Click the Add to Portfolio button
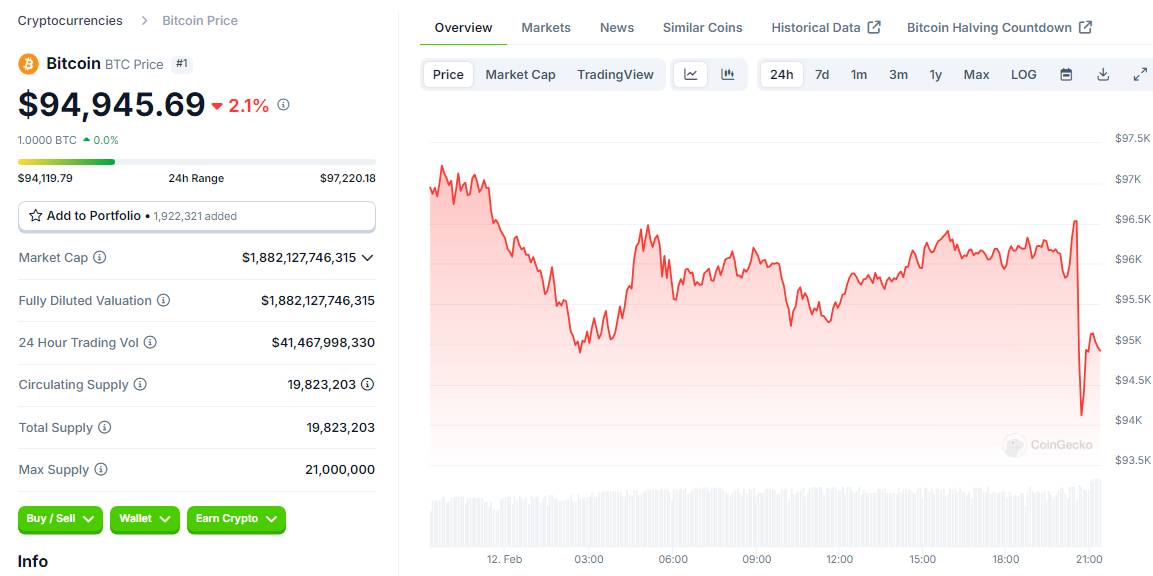Viewport: 1153px width, 576px height. (x=197, y=216)
